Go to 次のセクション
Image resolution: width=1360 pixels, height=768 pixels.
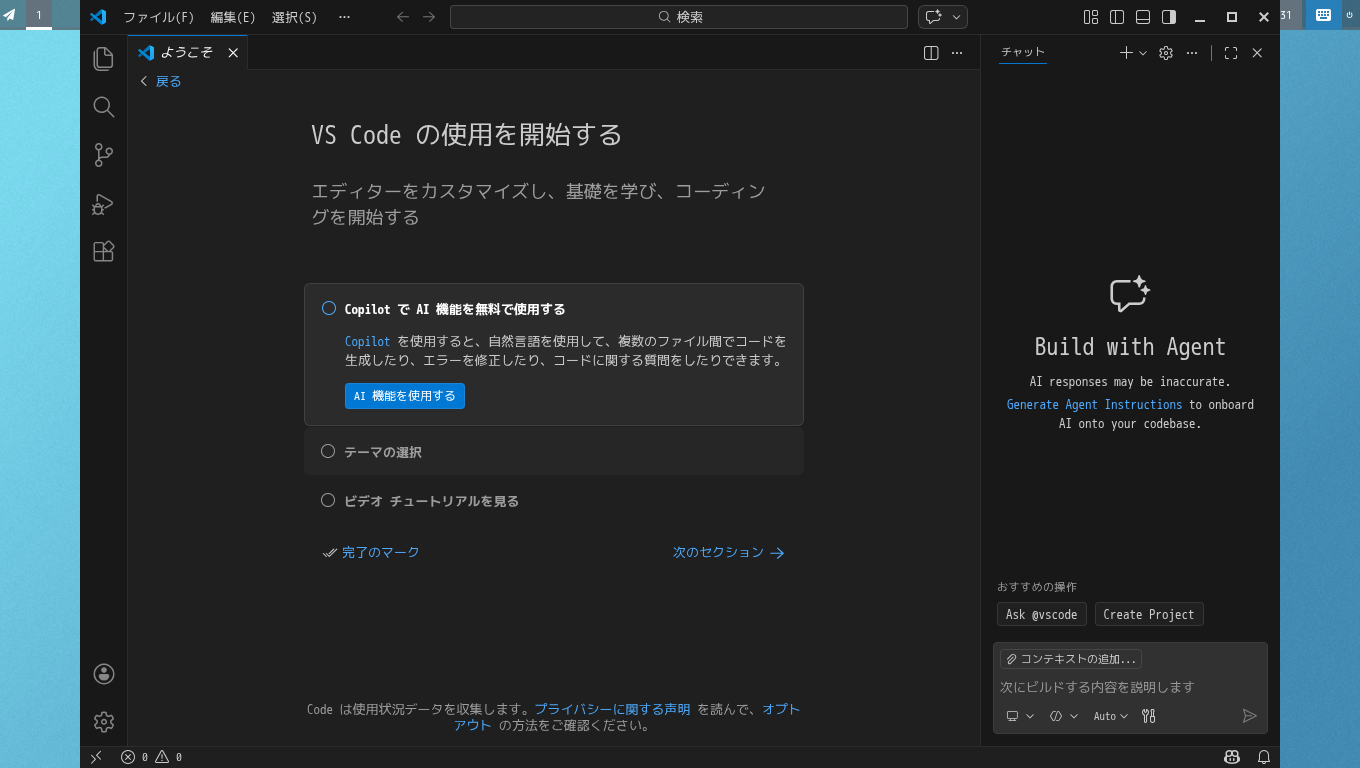pos(729,552)
